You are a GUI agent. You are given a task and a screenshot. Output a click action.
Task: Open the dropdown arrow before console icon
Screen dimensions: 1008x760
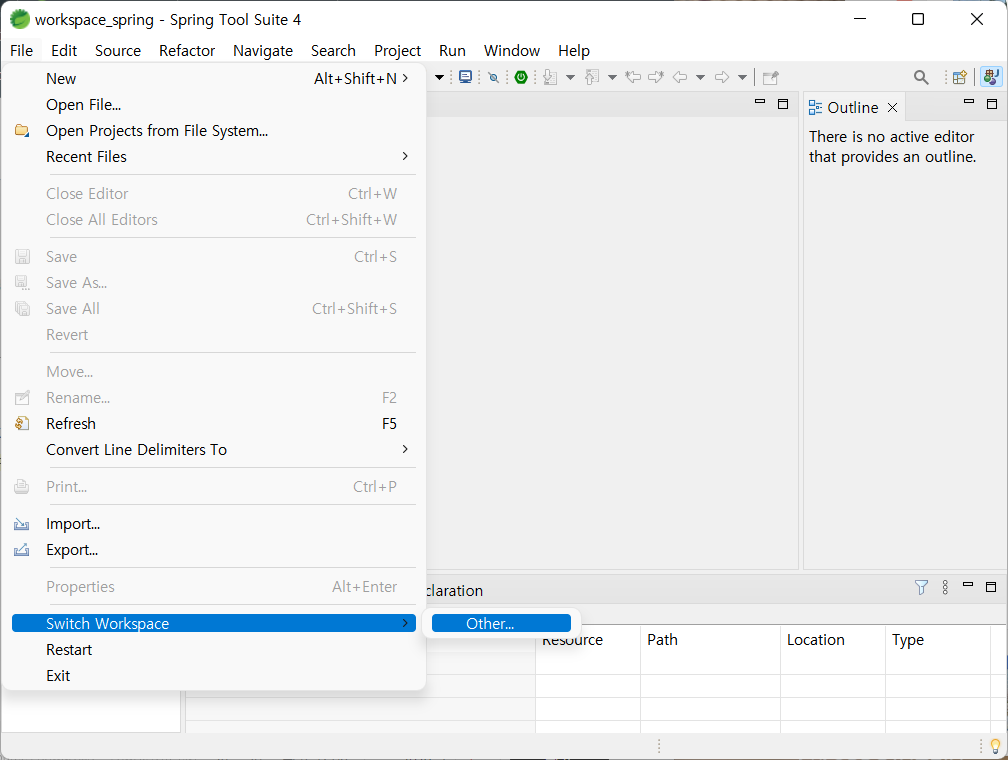[439, 77]
